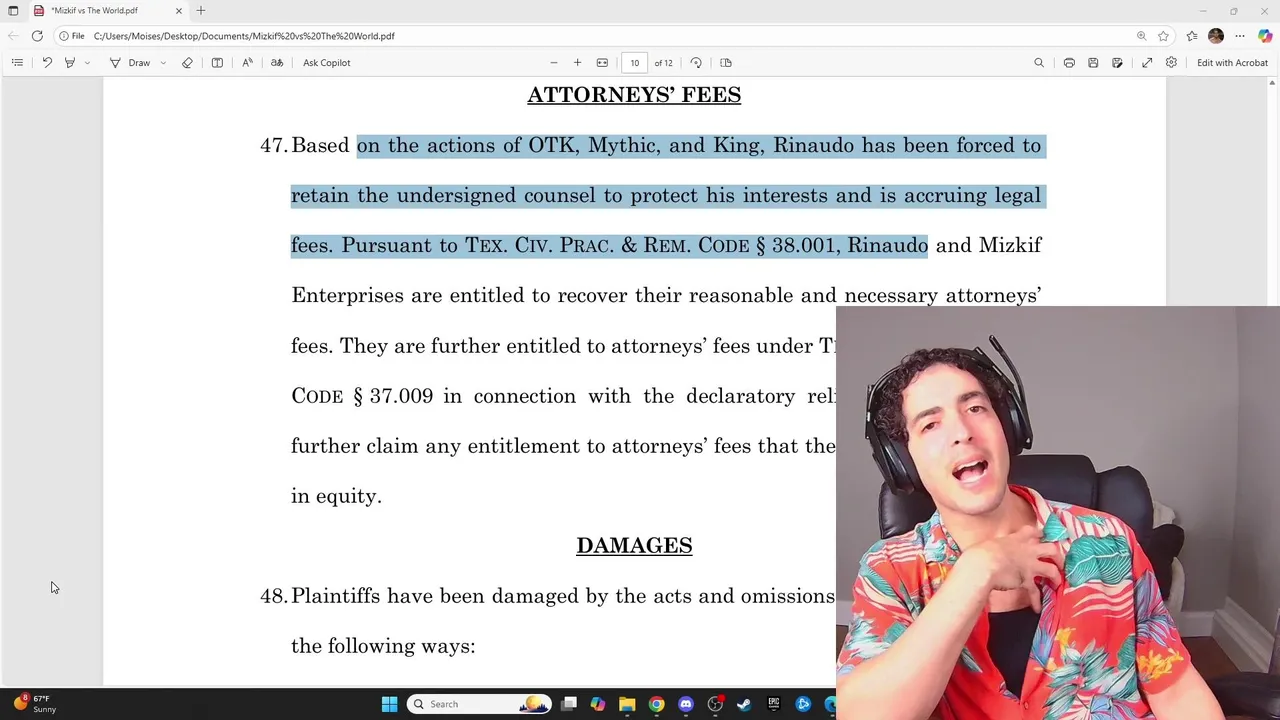Open Epic Games Launcher from the taskbar
The width and height of the screenshot is (1280, 720).
[x=774, y=704]
